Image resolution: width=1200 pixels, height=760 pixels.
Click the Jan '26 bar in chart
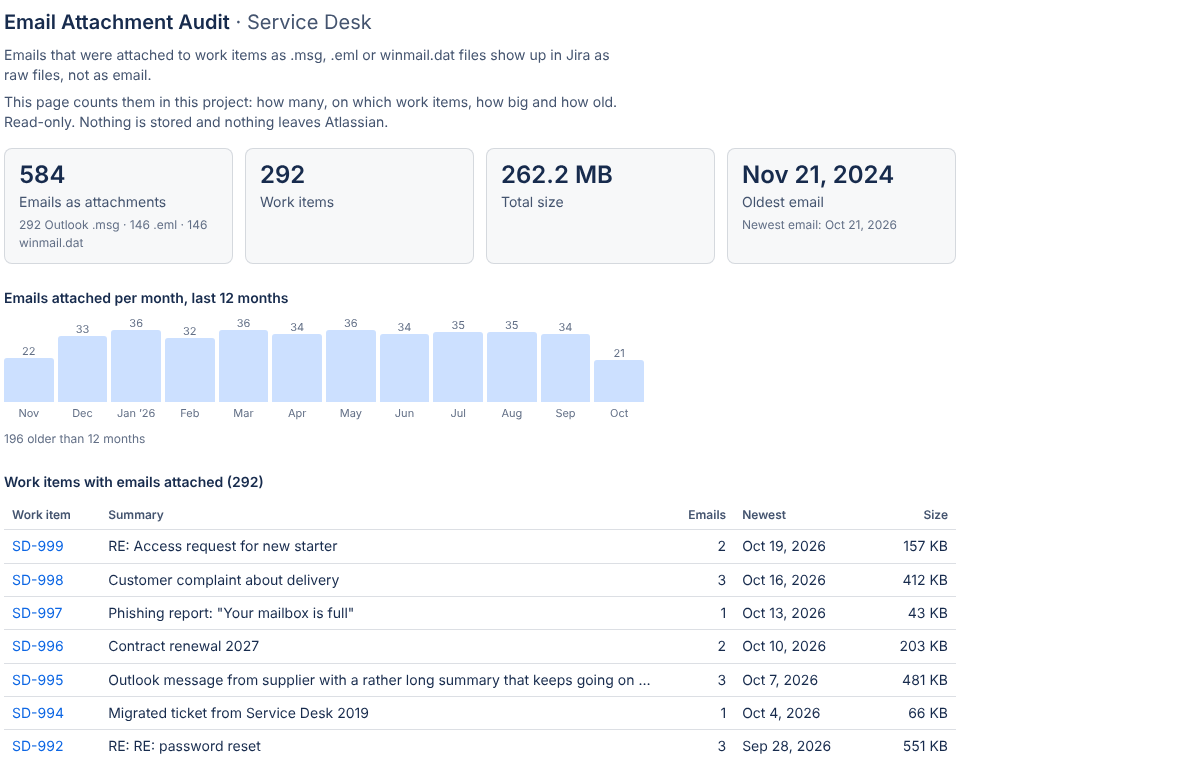[136, 366]
